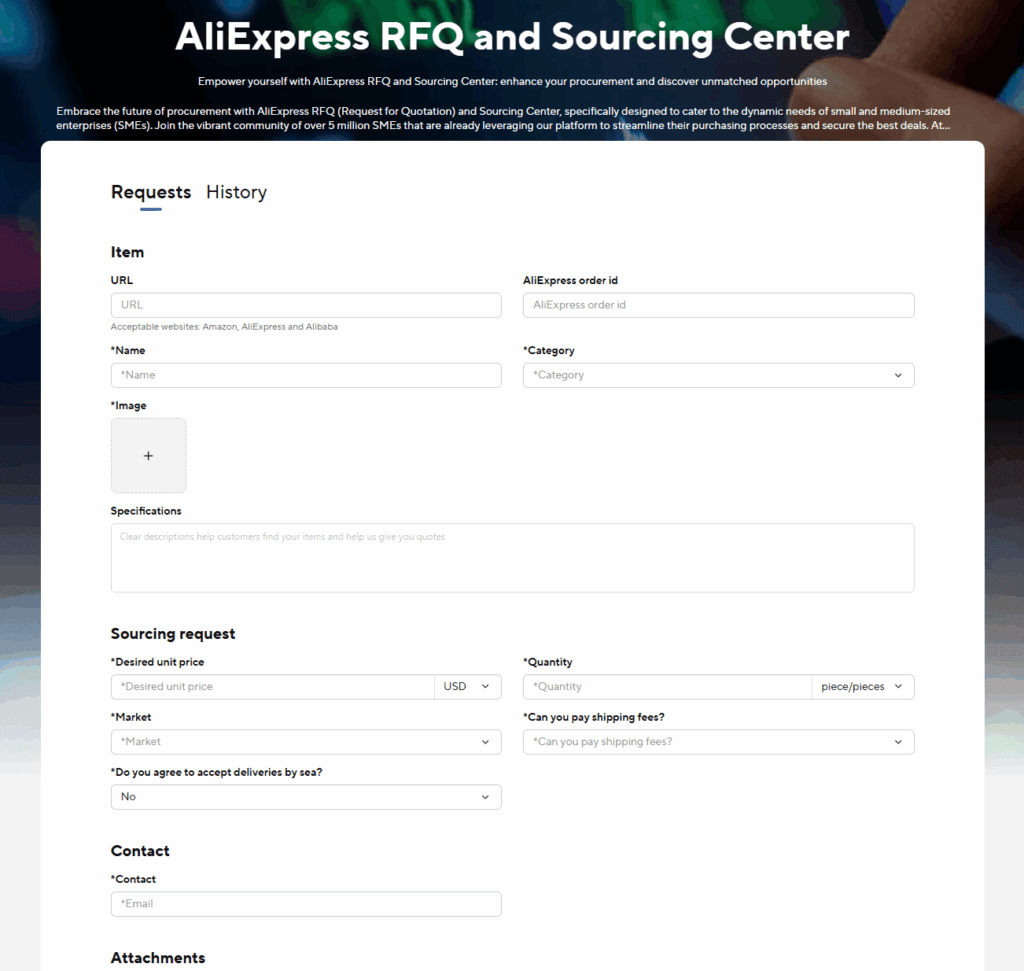Open the Can you pay shipping fees dropdown
Screen dimensions: 1024x971
coord(718,742)
